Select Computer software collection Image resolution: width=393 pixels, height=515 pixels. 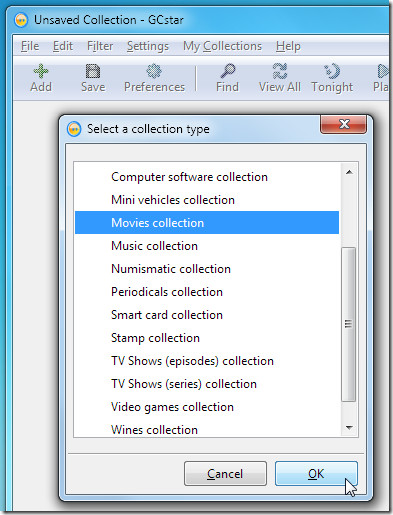click(x=207, y=177)
